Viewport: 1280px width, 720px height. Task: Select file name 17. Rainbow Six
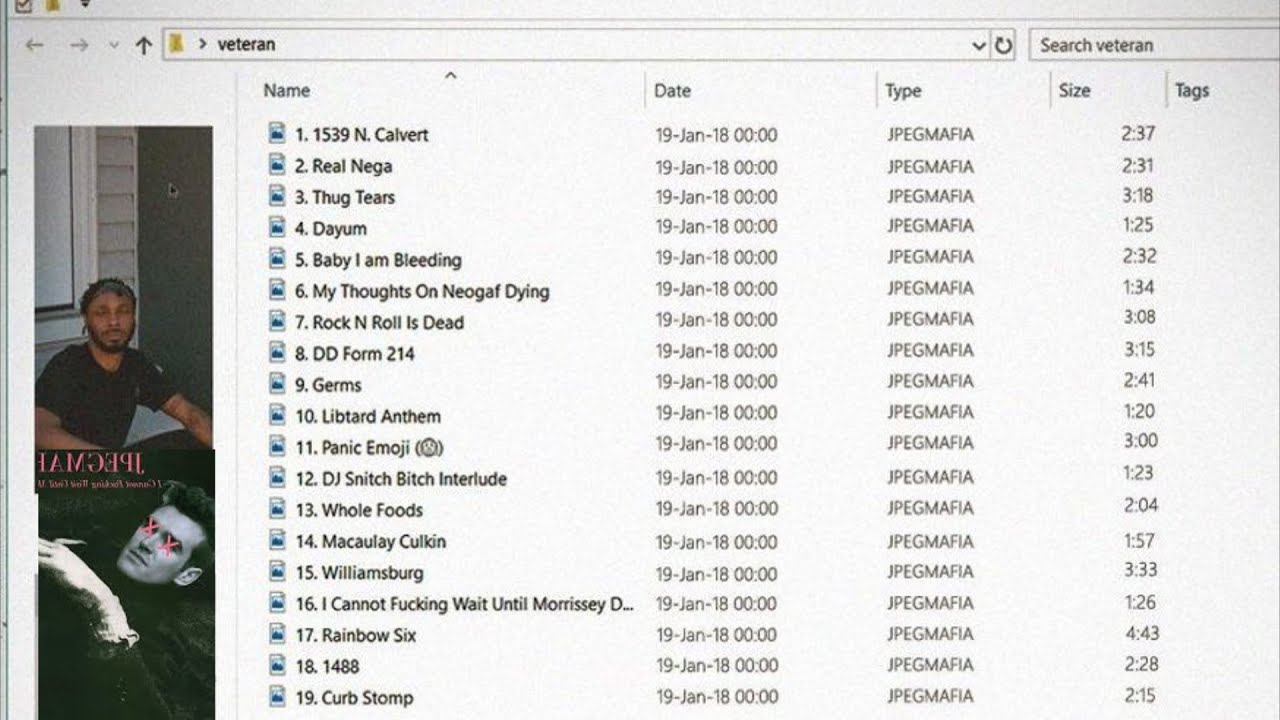coord(356,635)
